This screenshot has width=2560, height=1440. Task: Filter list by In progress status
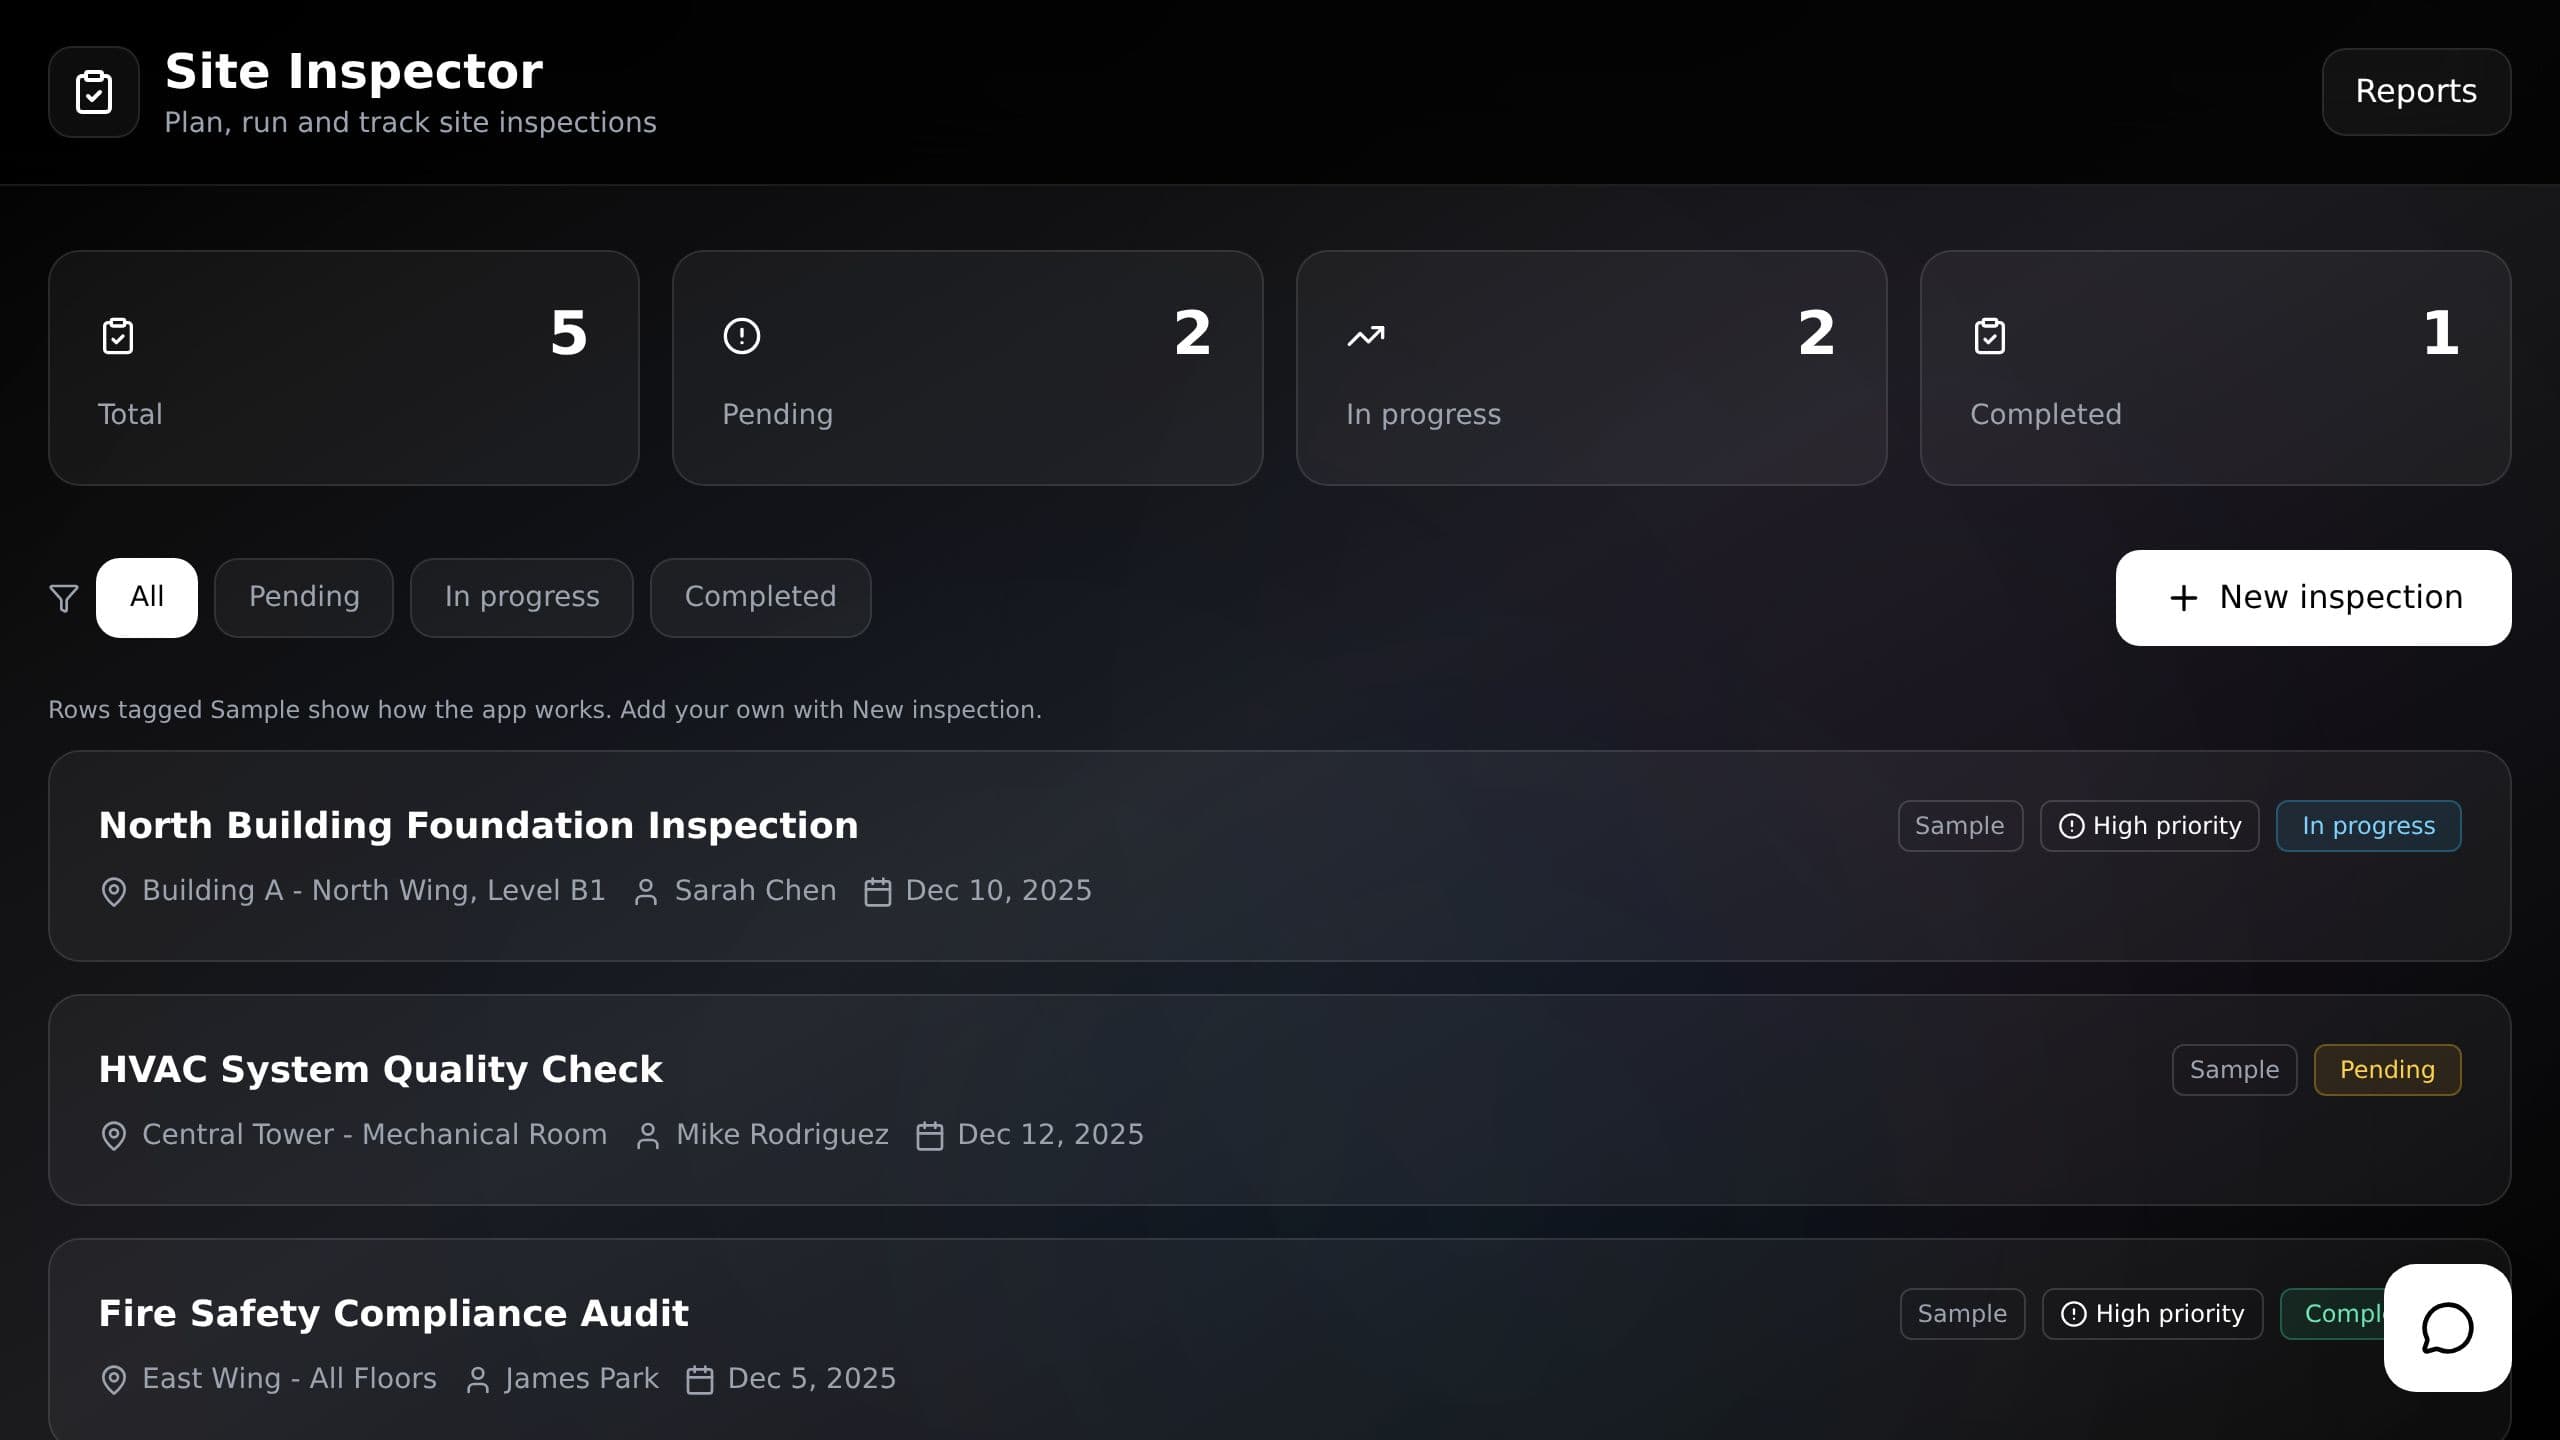[x=522, y=597]
